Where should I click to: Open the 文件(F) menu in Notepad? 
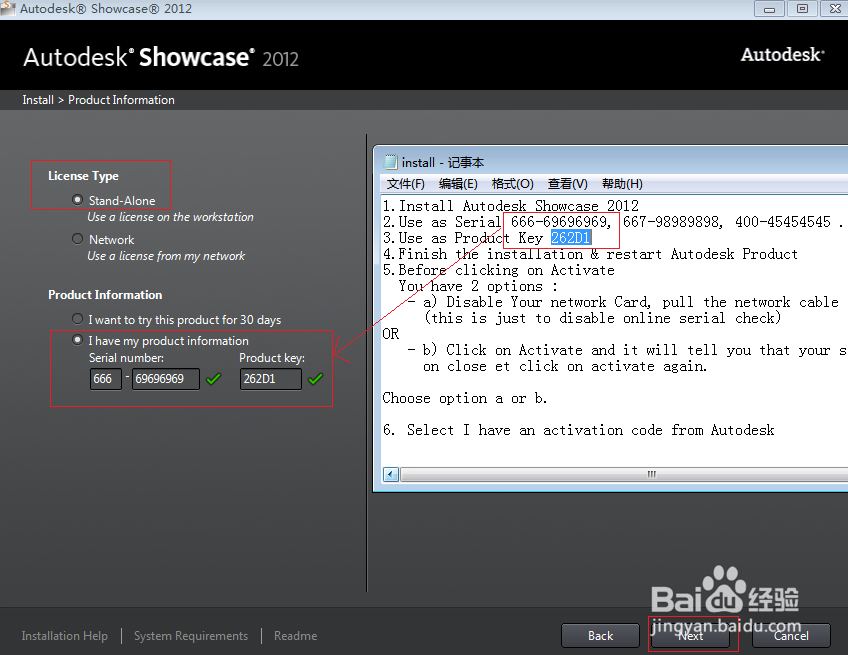[x=405, y=184]
